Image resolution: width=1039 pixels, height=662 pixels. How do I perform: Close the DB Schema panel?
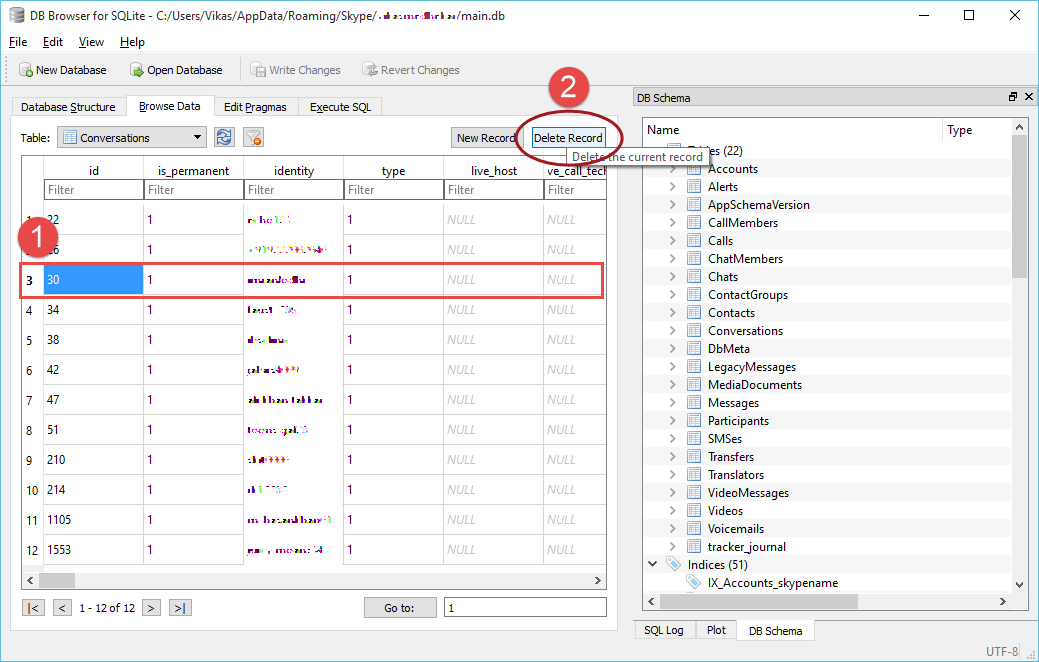[x=1027, y=97]
